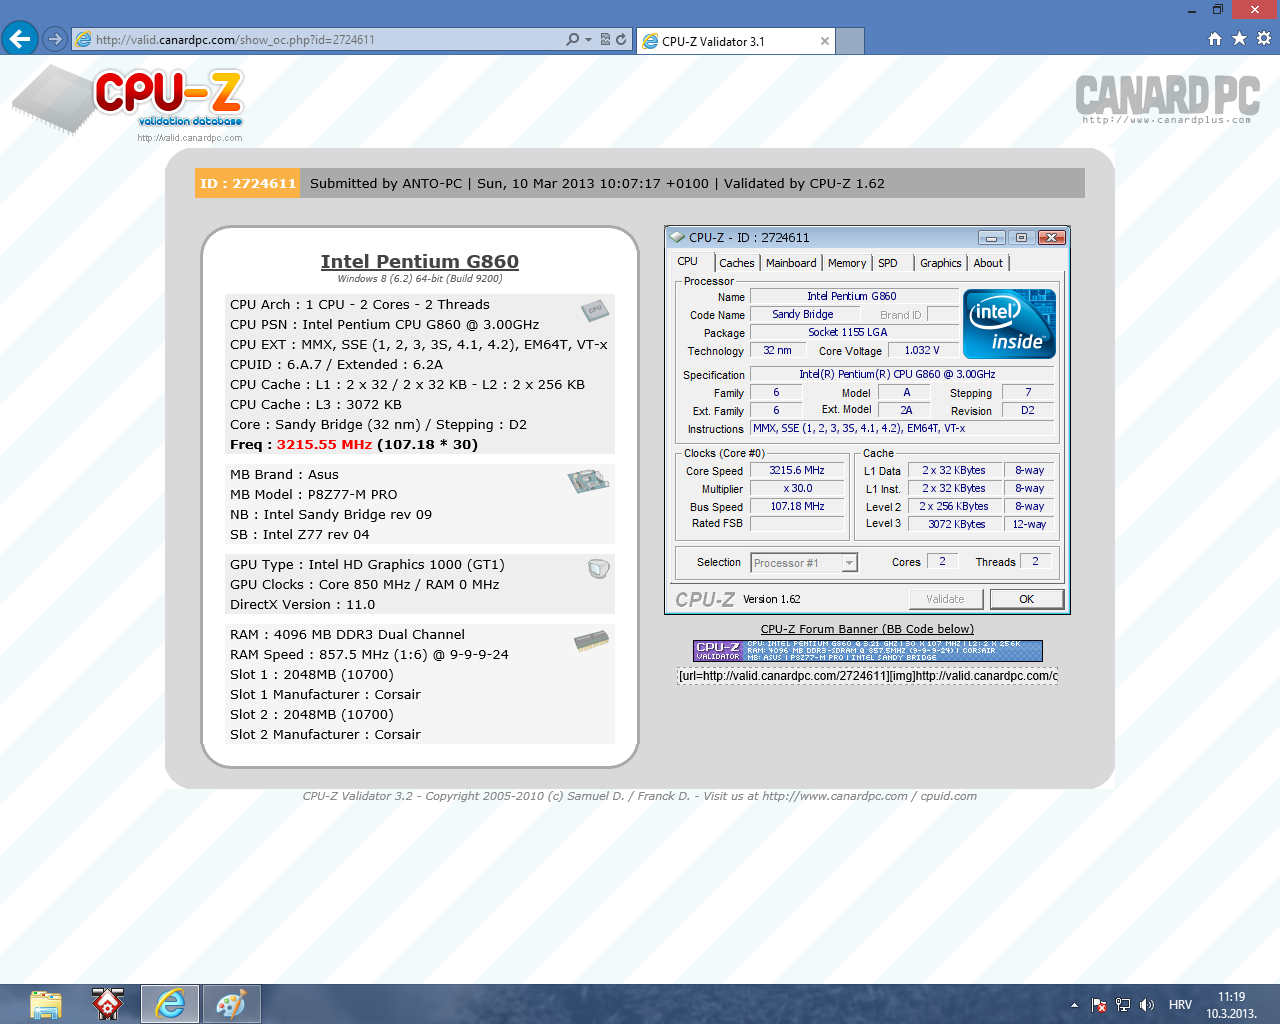Click MB Model P8Z77-M PRO line
The height and width of the screenshot is (1024, 1280).
coord(314,495)
